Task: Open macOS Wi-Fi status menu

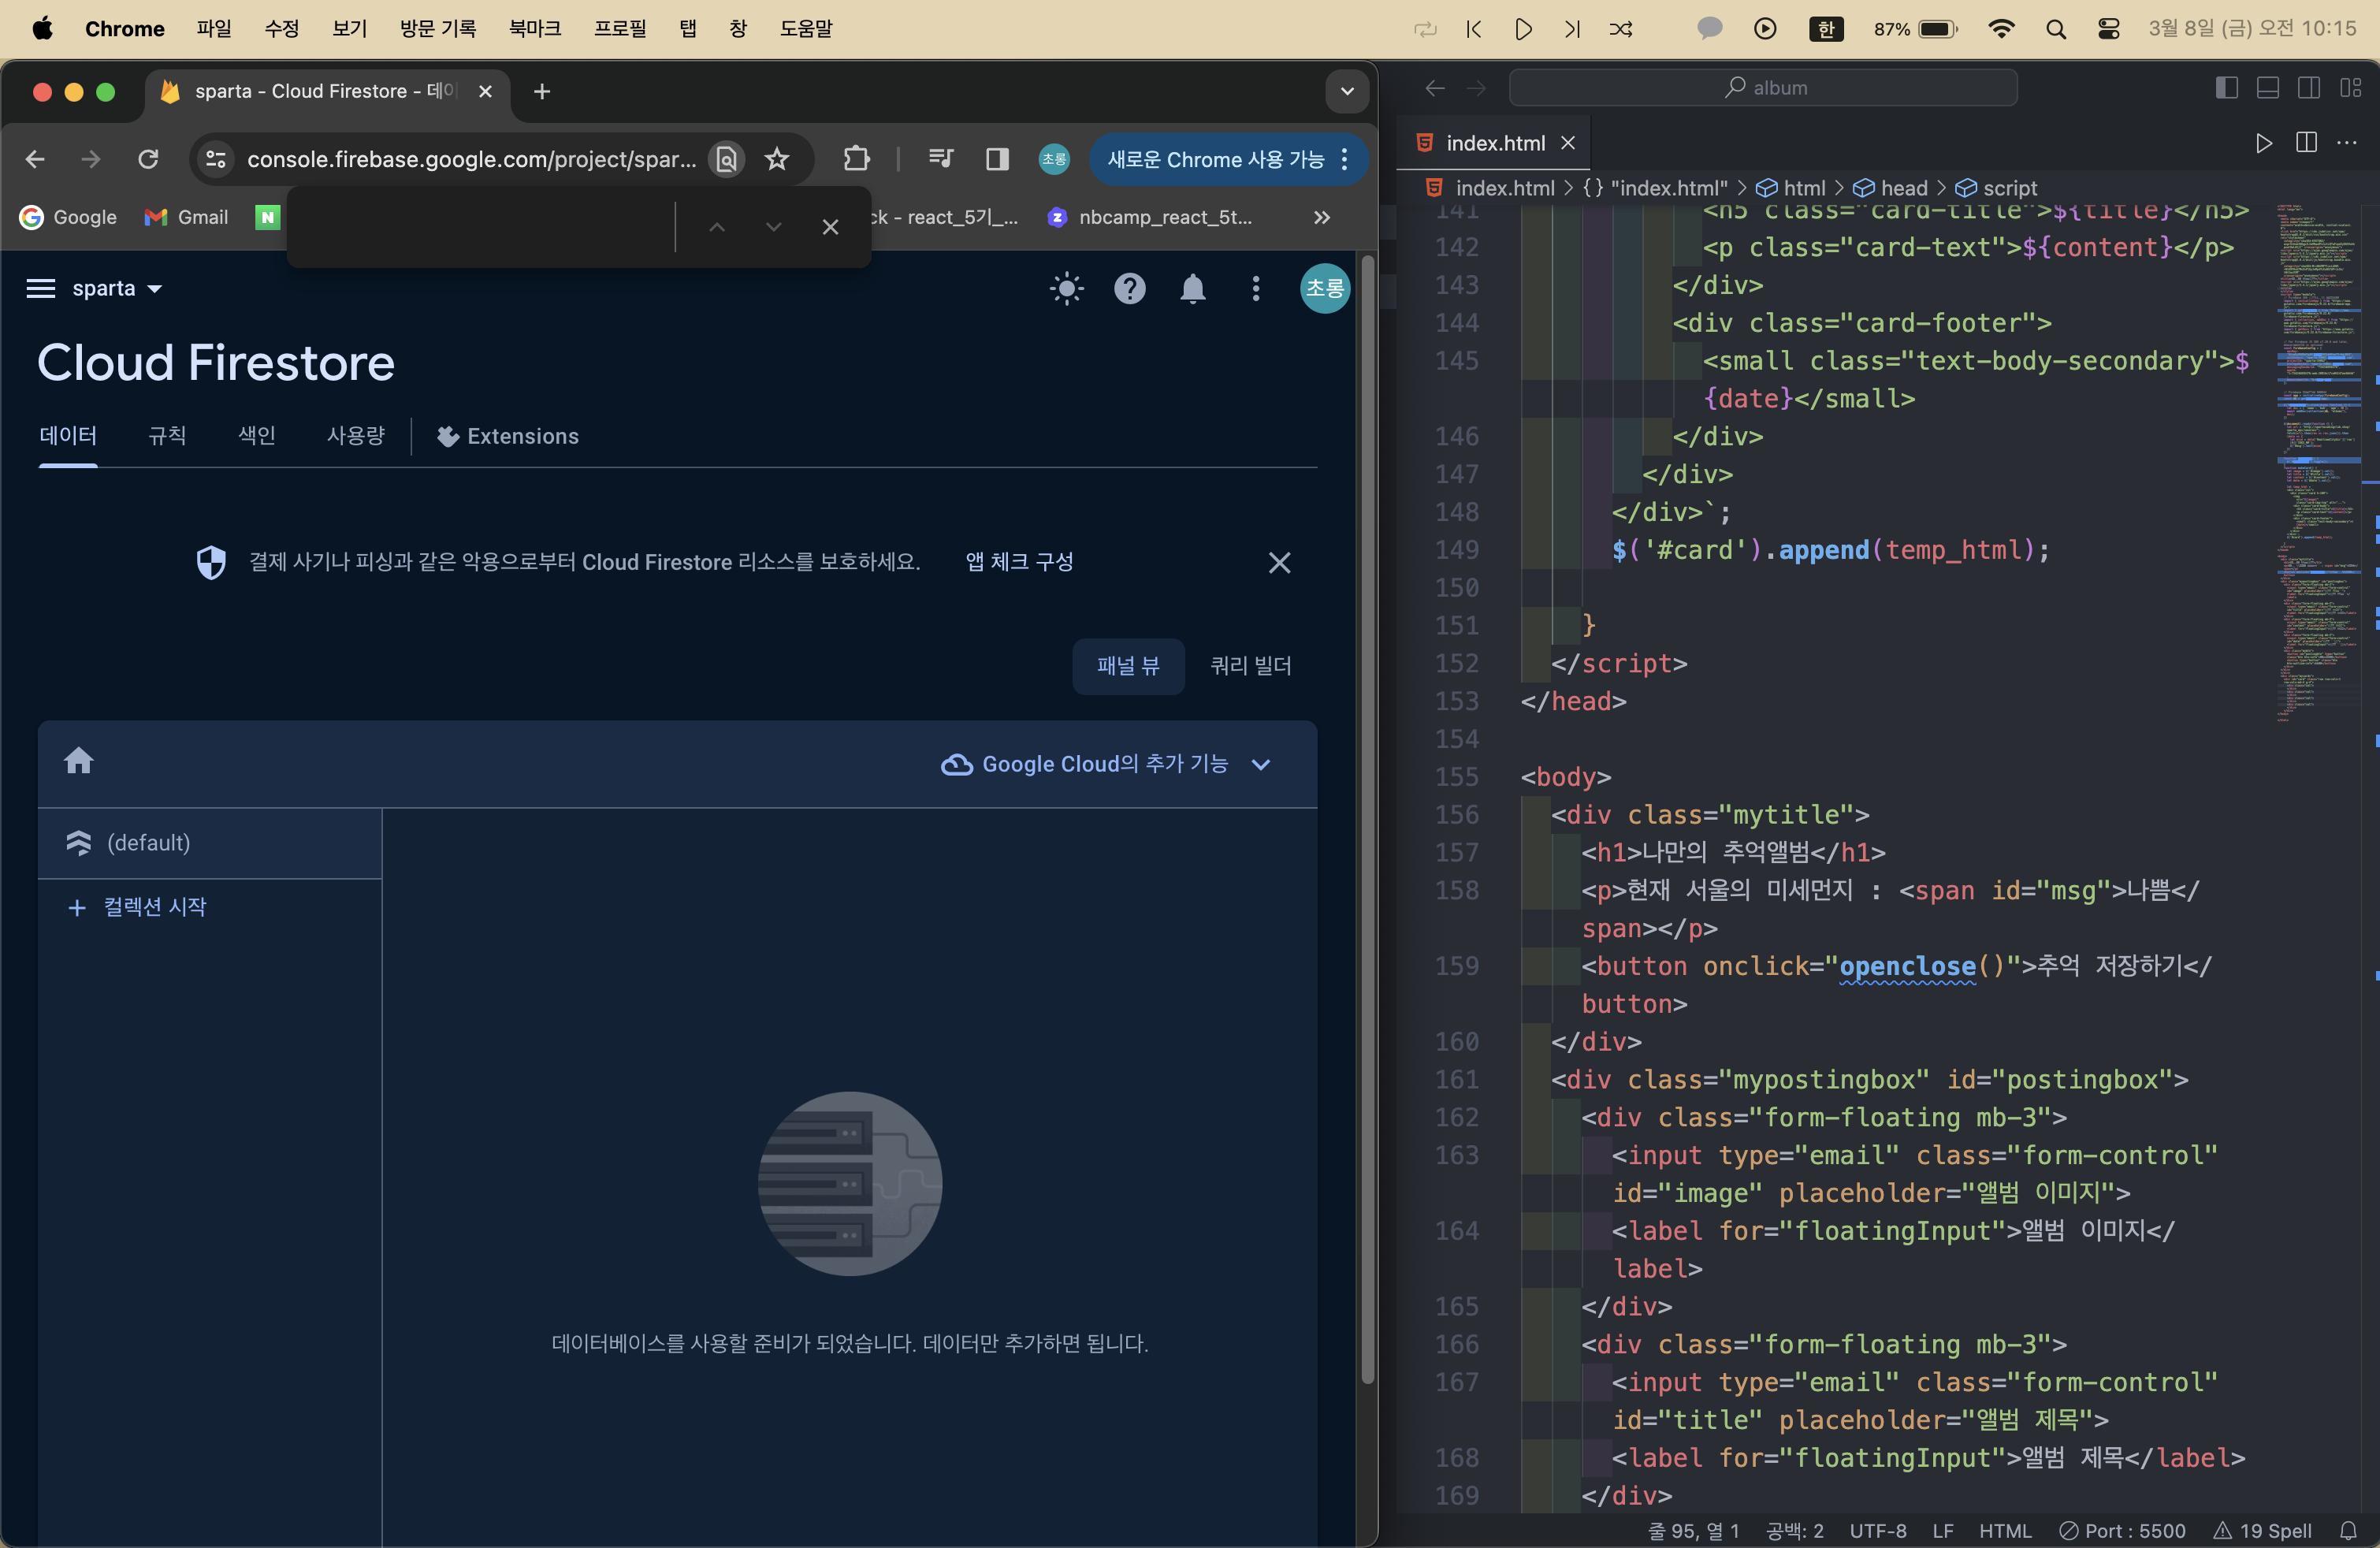Action: pyautogui.click(x=2001, y=29)
